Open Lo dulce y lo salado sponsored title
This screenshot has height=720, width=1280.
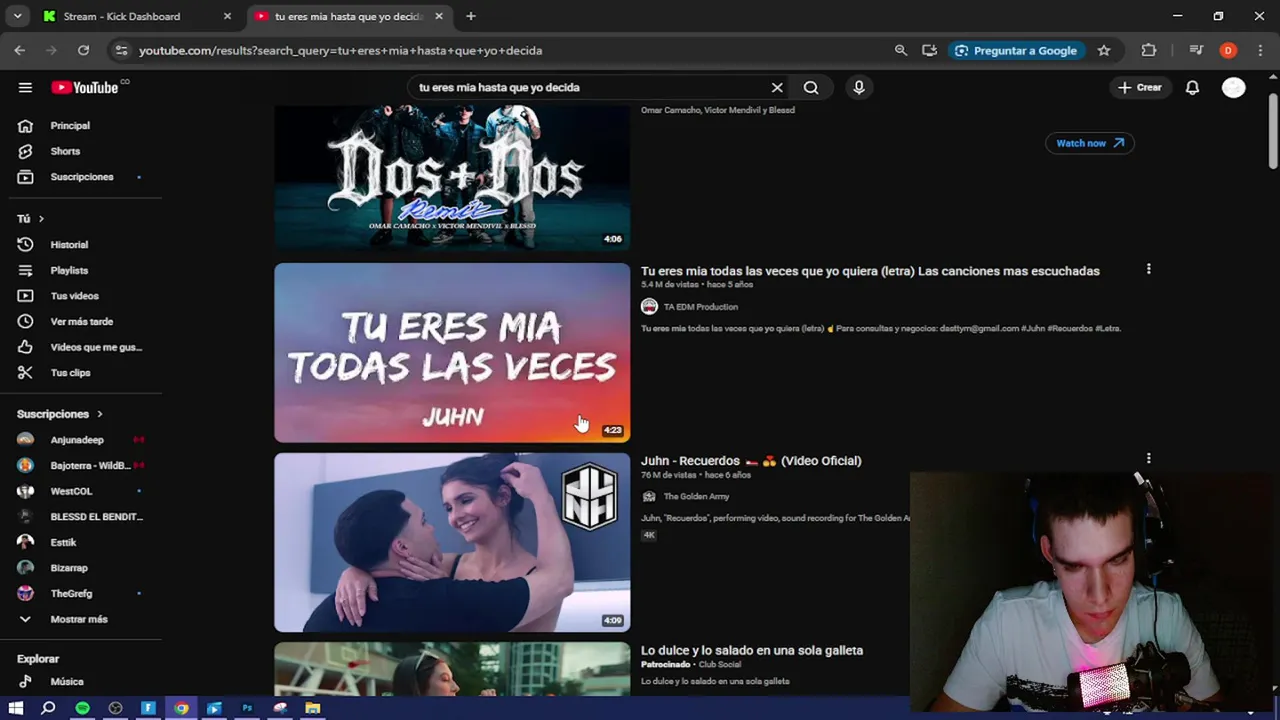pos(752,650)
